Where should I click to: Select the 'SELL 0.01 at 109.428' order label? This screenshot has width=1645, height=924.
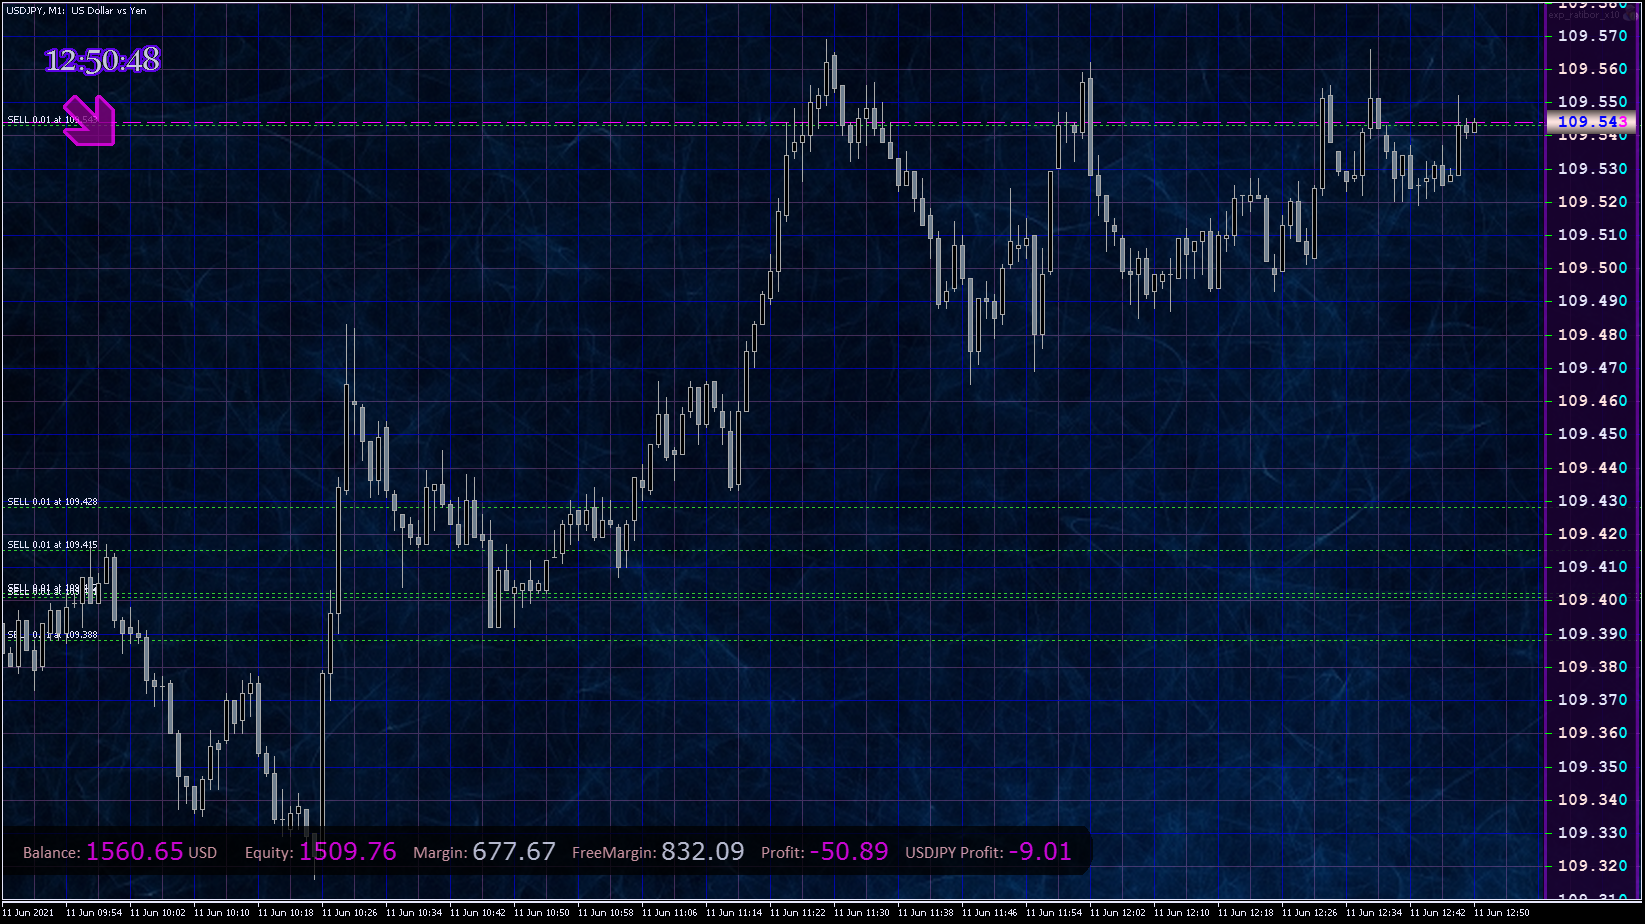pos(52,502)
